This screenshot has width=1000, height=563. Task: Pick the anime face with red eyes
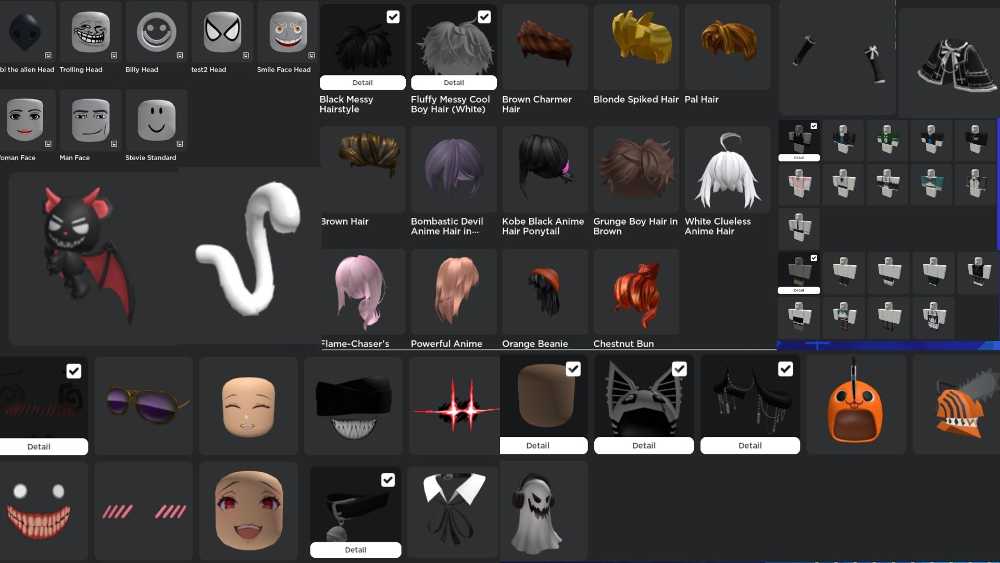click(248, 512)
